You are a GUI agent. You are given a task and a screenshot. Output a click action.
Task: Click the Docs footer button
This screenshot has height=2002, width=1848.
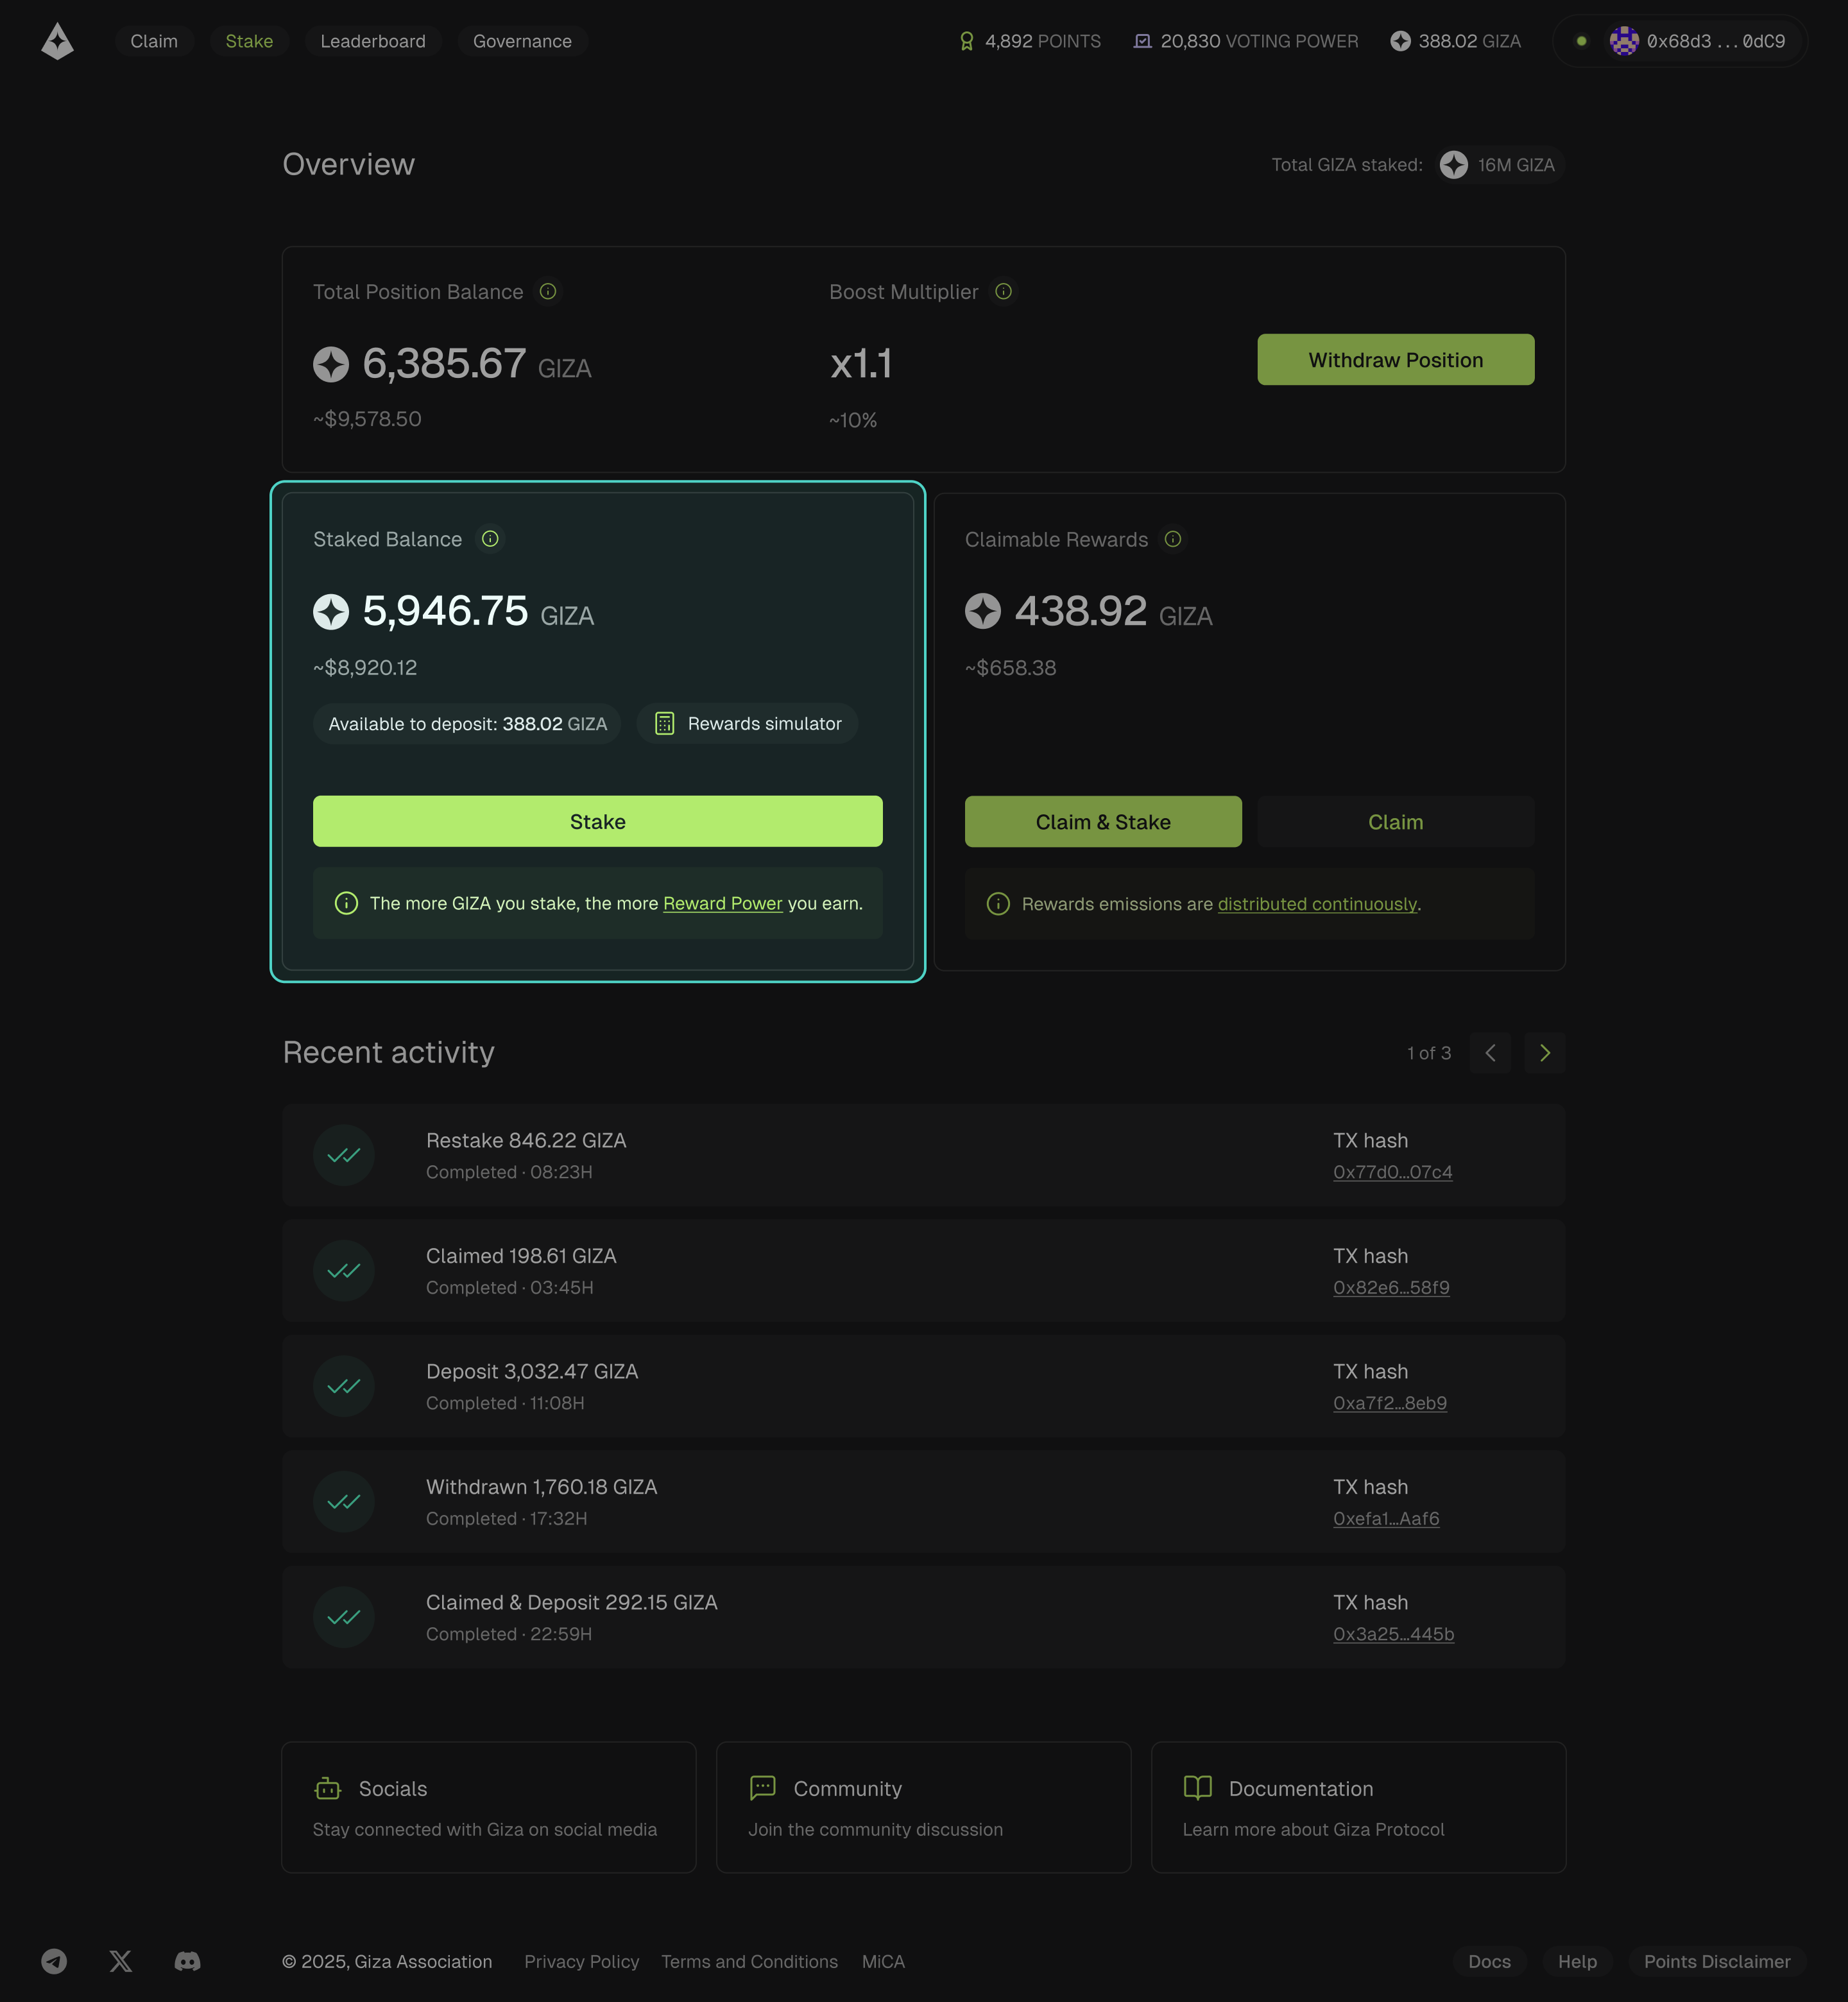click(1489, 1962)
